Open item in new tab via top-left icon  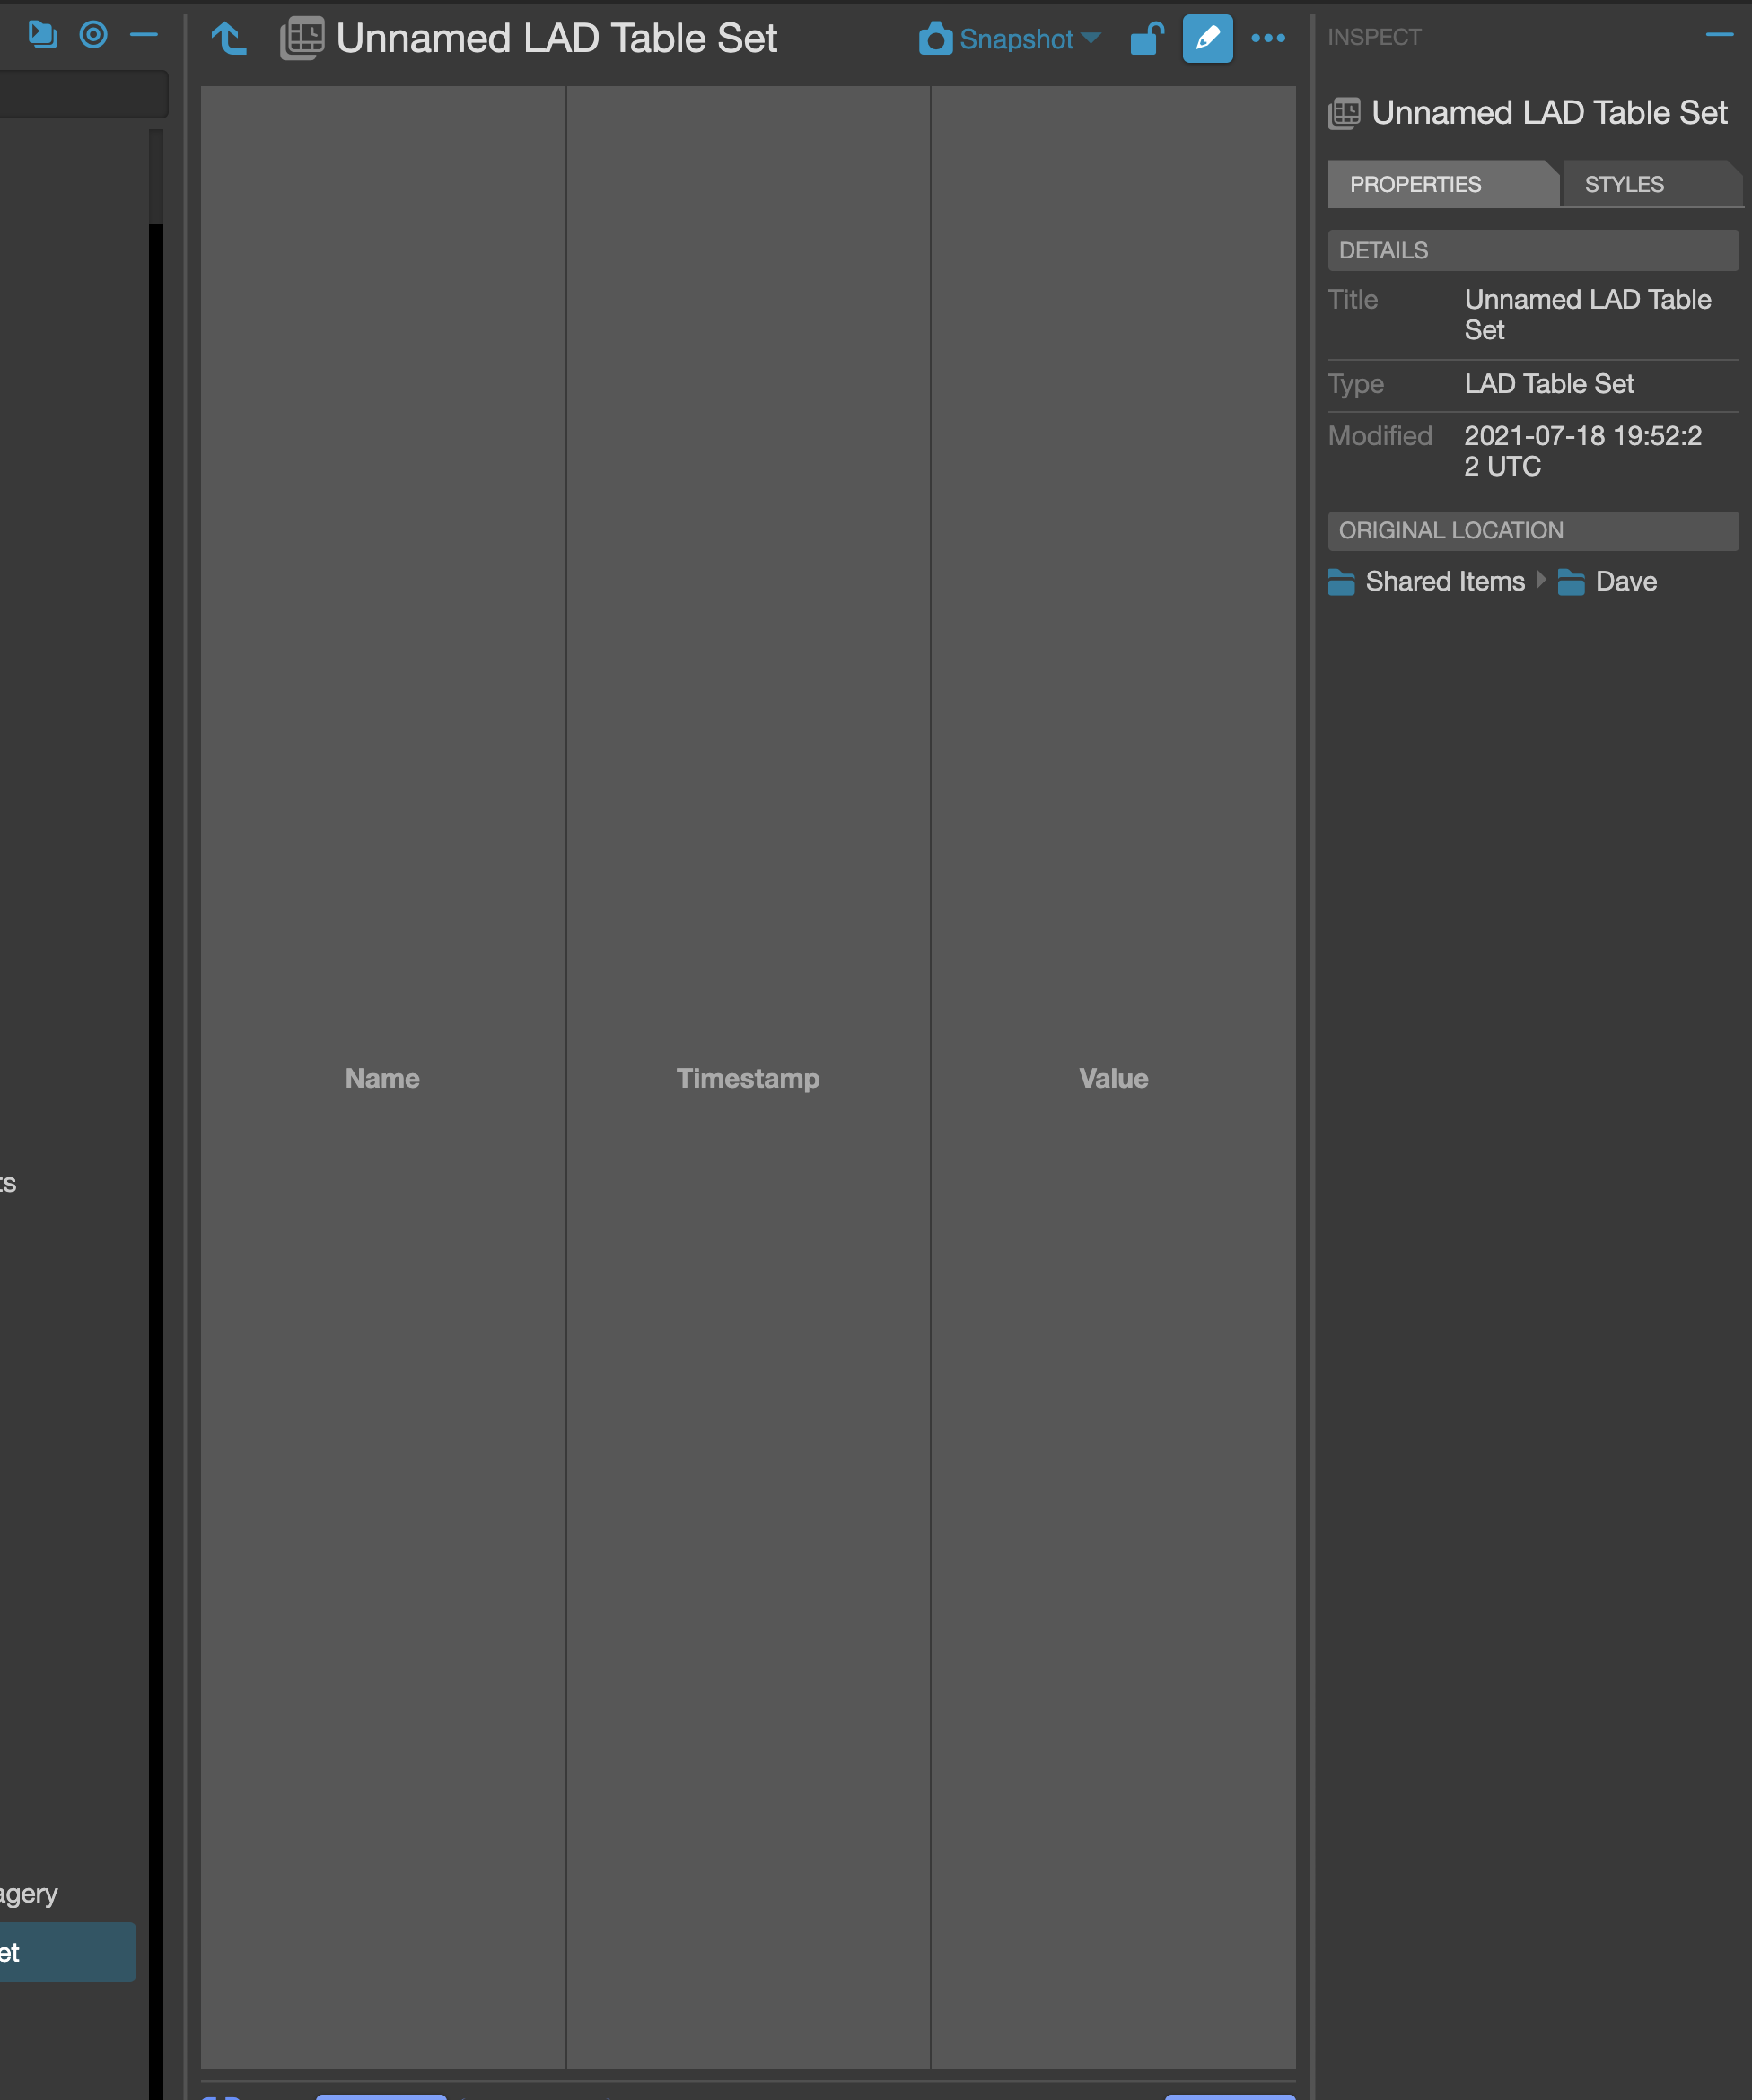tap(41, 34)
